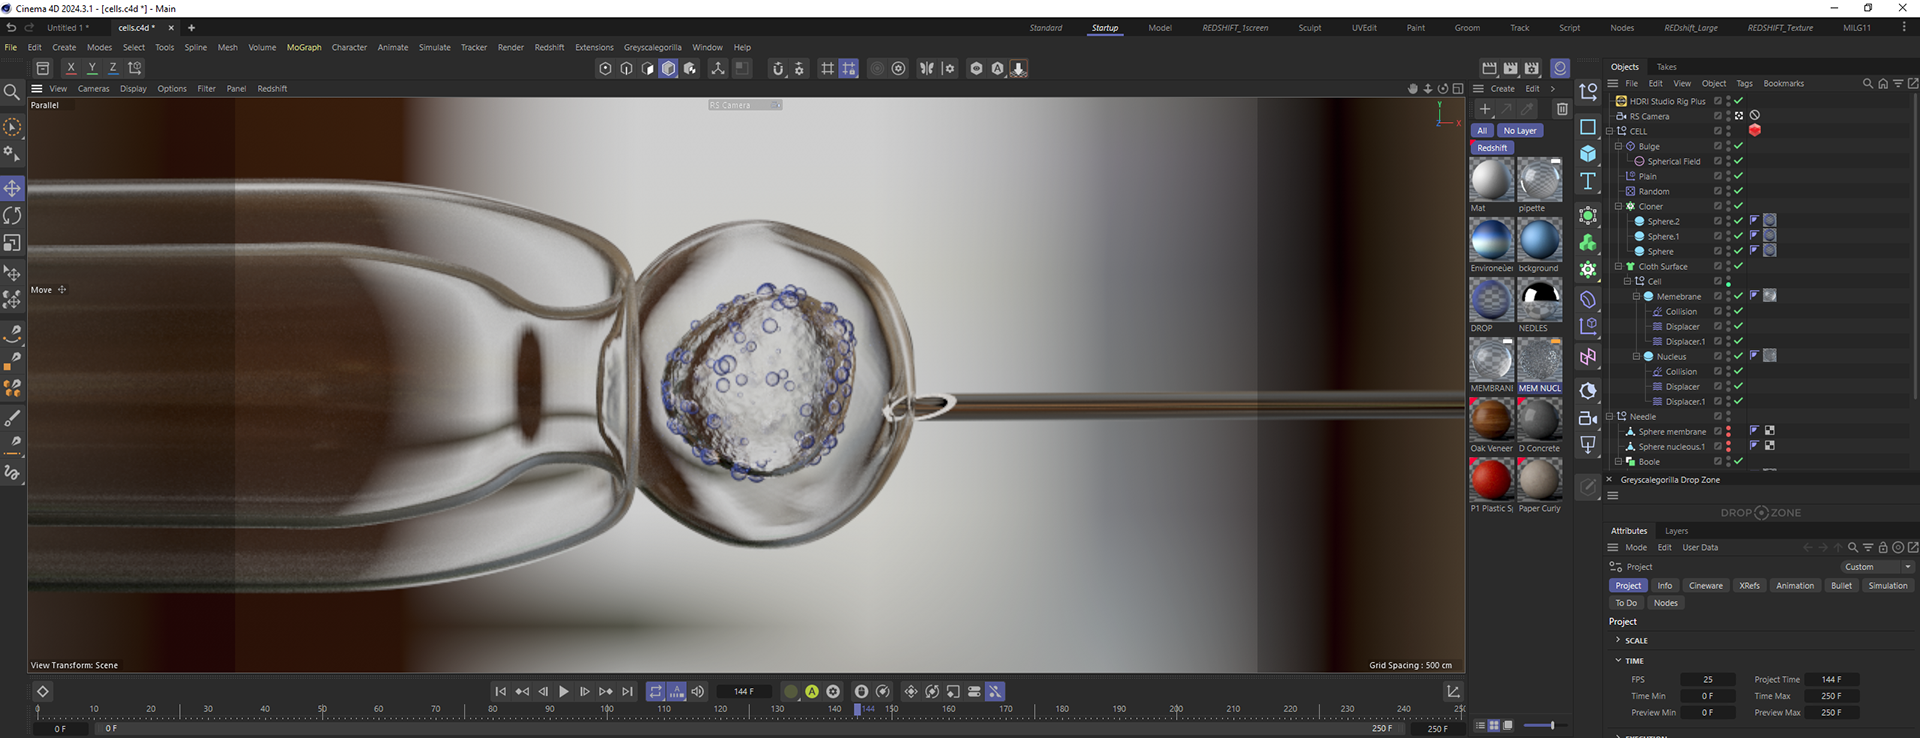Switch to the Takes tab
1920x738 pixels.
click(1666, 67)
